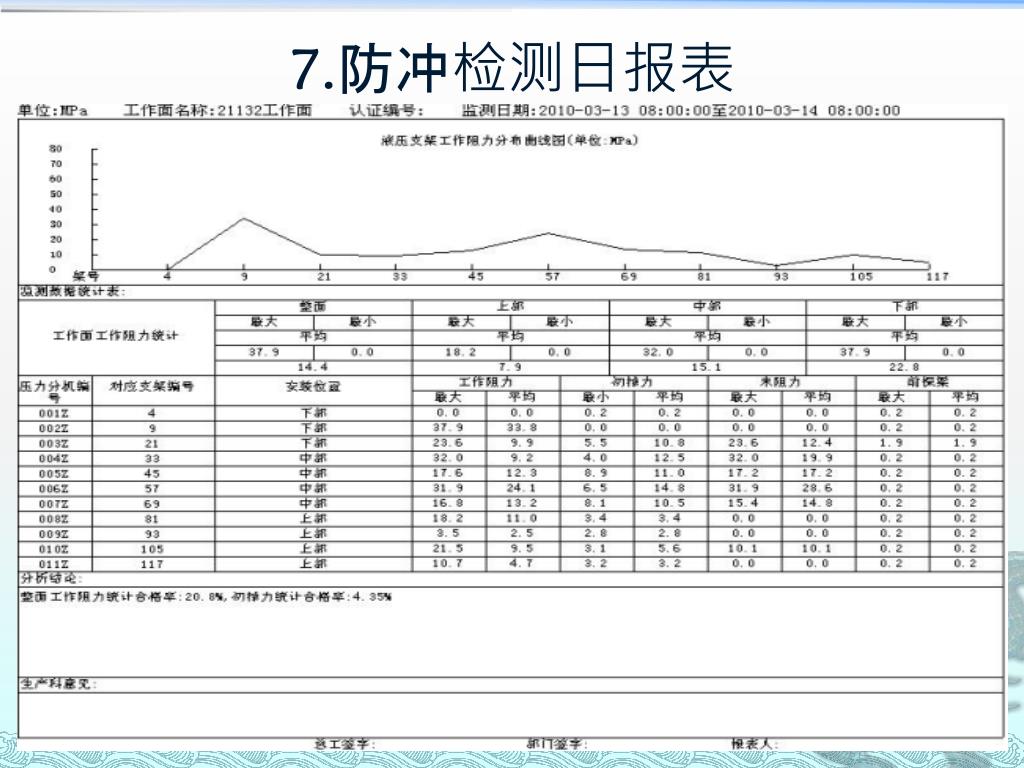Click the 监测日期 date range text
This screenshot has width=1024, height=768.
pos(680,110)
